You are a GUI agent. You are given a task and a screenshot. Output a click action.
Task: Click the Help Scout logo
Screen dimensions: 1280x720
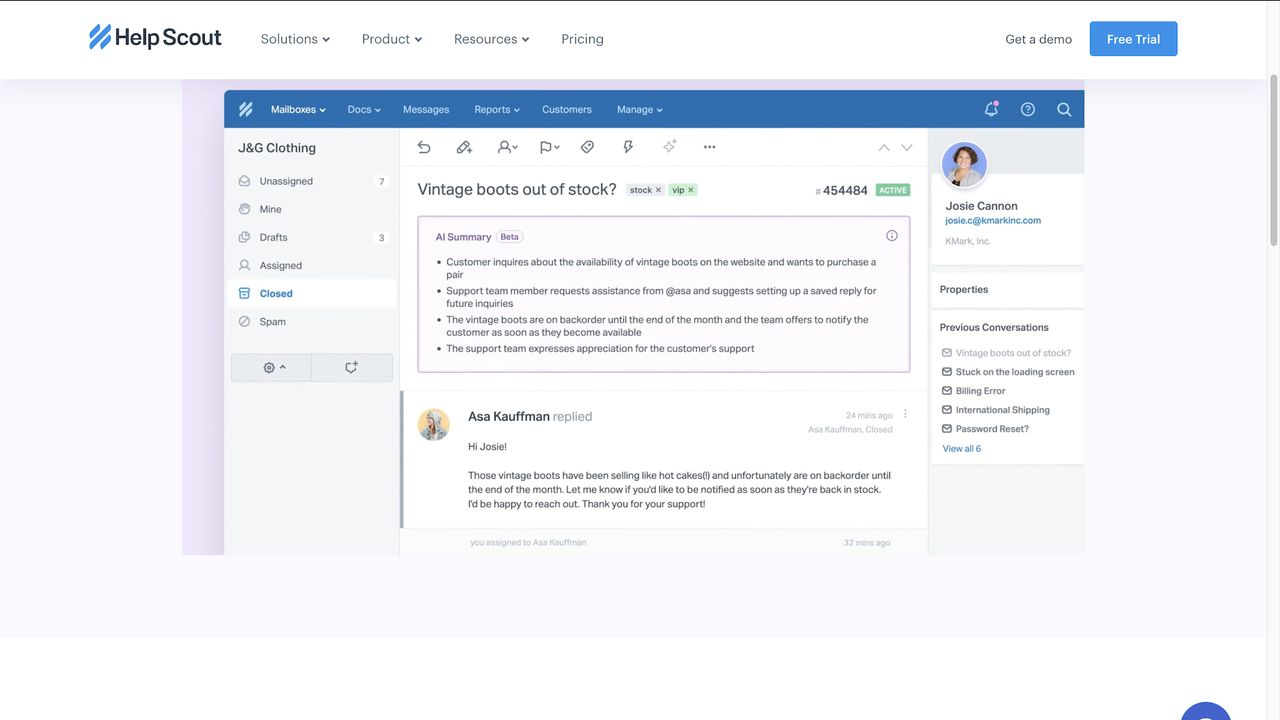(x=155, y=38)
